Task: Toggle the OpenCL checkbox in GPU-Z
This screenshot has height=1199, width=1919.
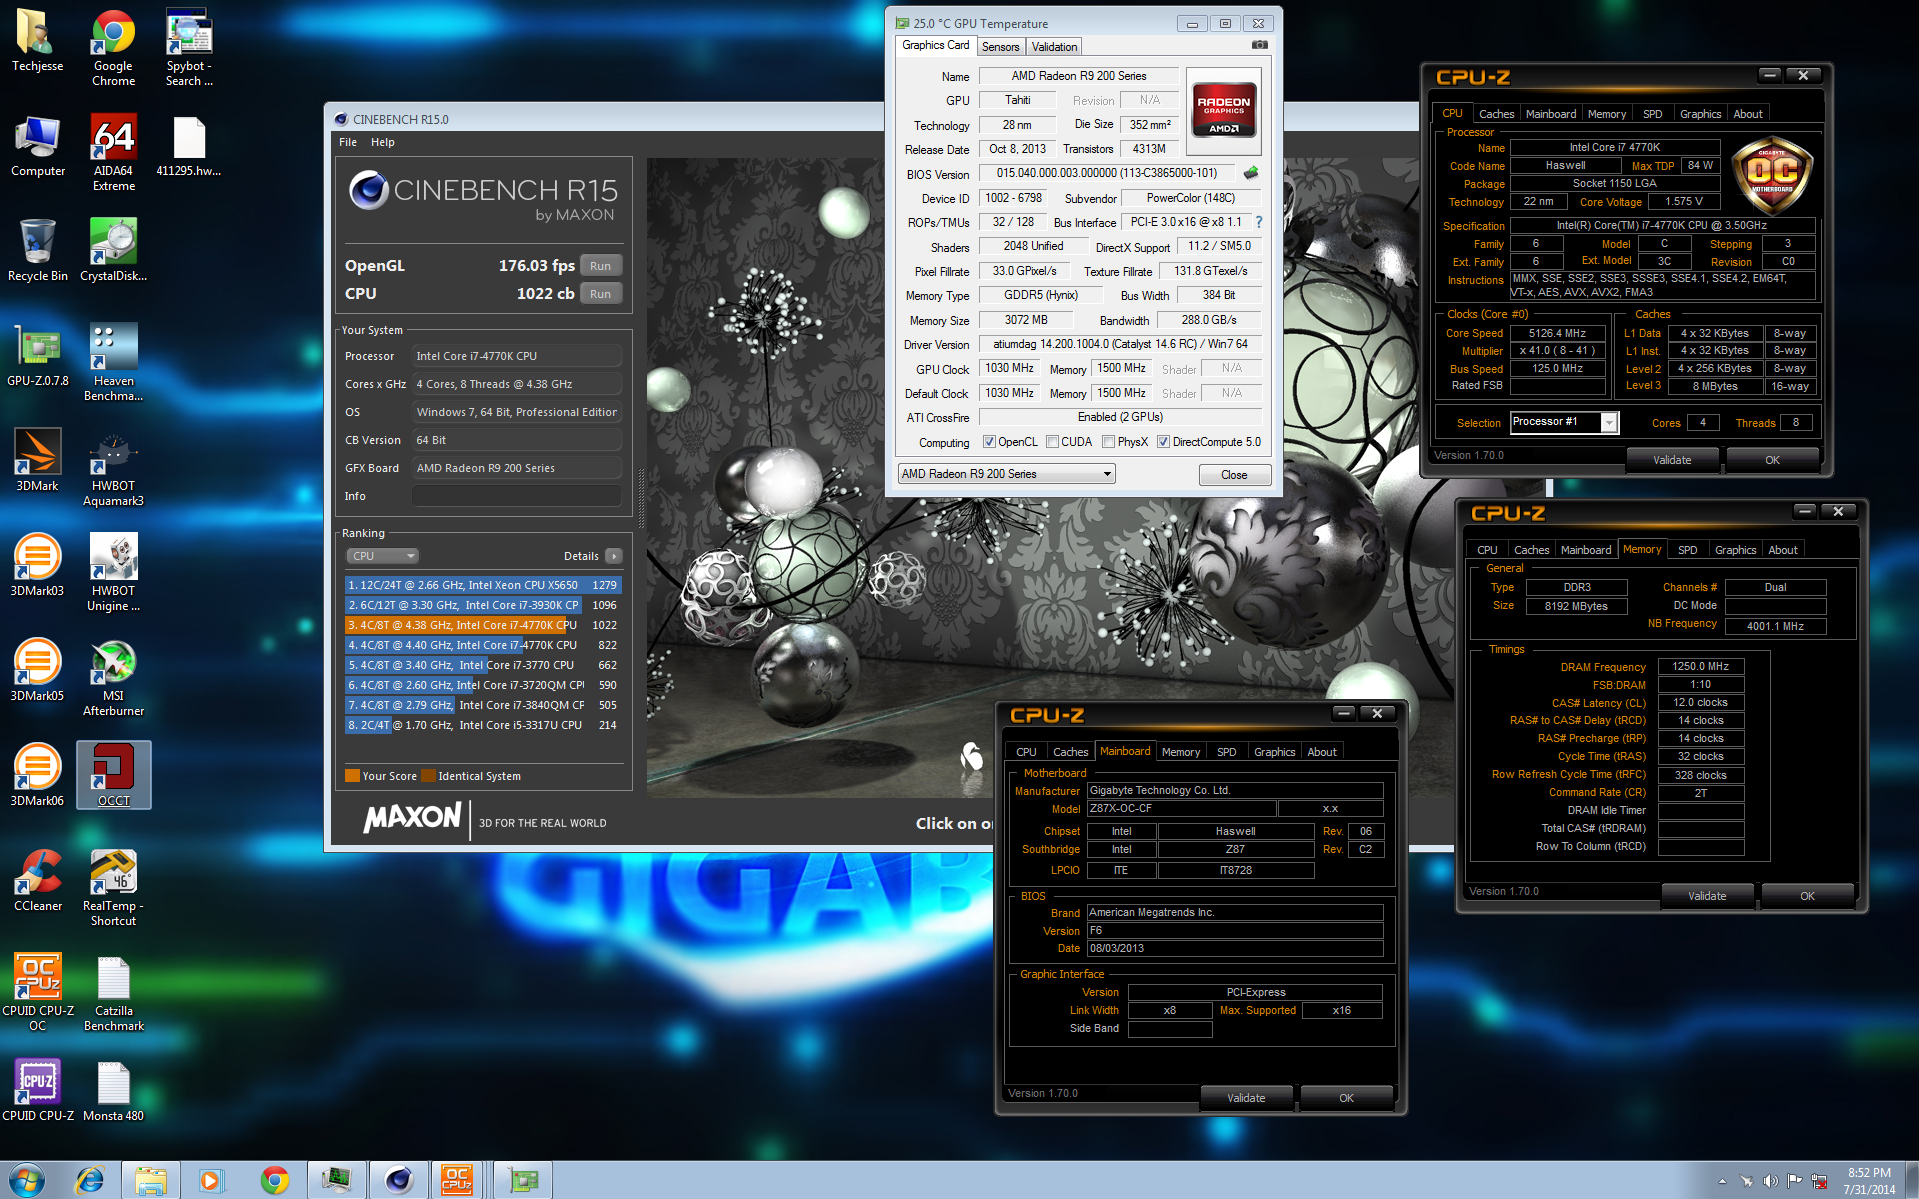Action: click(989, 442)
